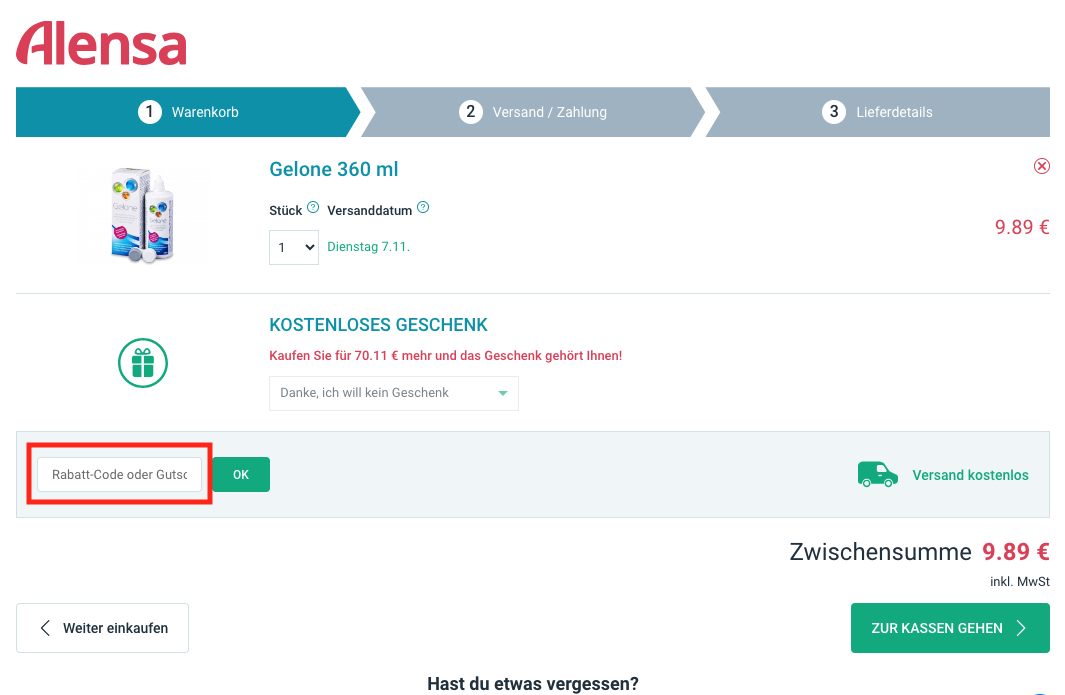The width and height of the screenshot is (1065, 695).
Task: Click the Versand kostenlos text
Action: pos(971,475)
